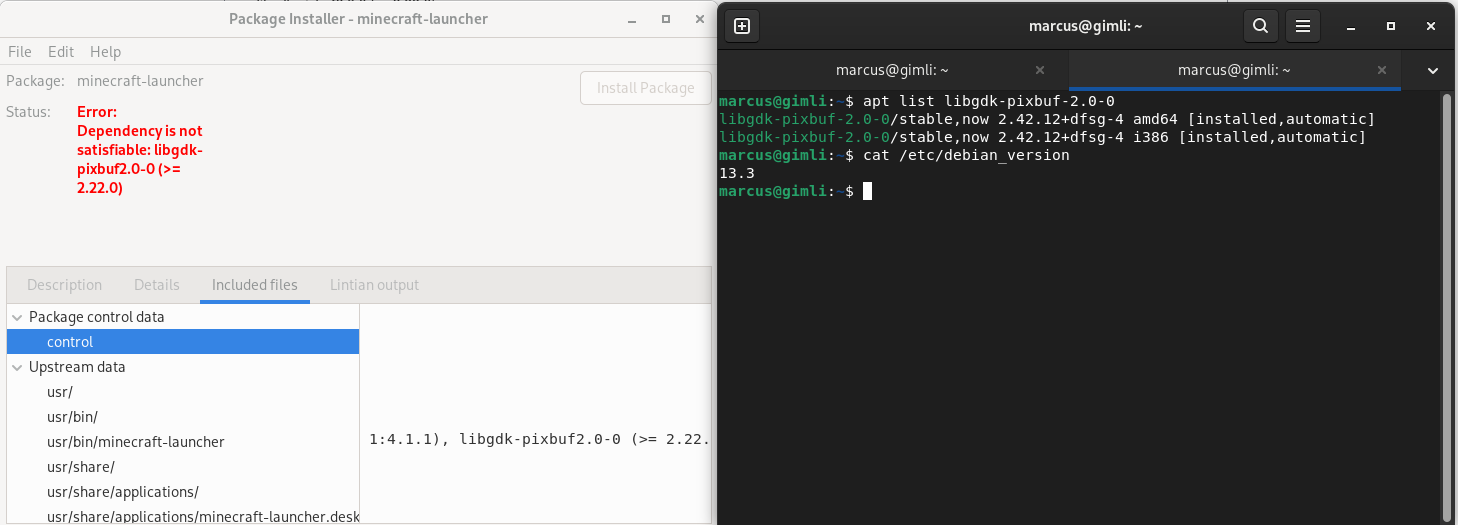
Task: Open the Edit menu
Action: (61, 52)
